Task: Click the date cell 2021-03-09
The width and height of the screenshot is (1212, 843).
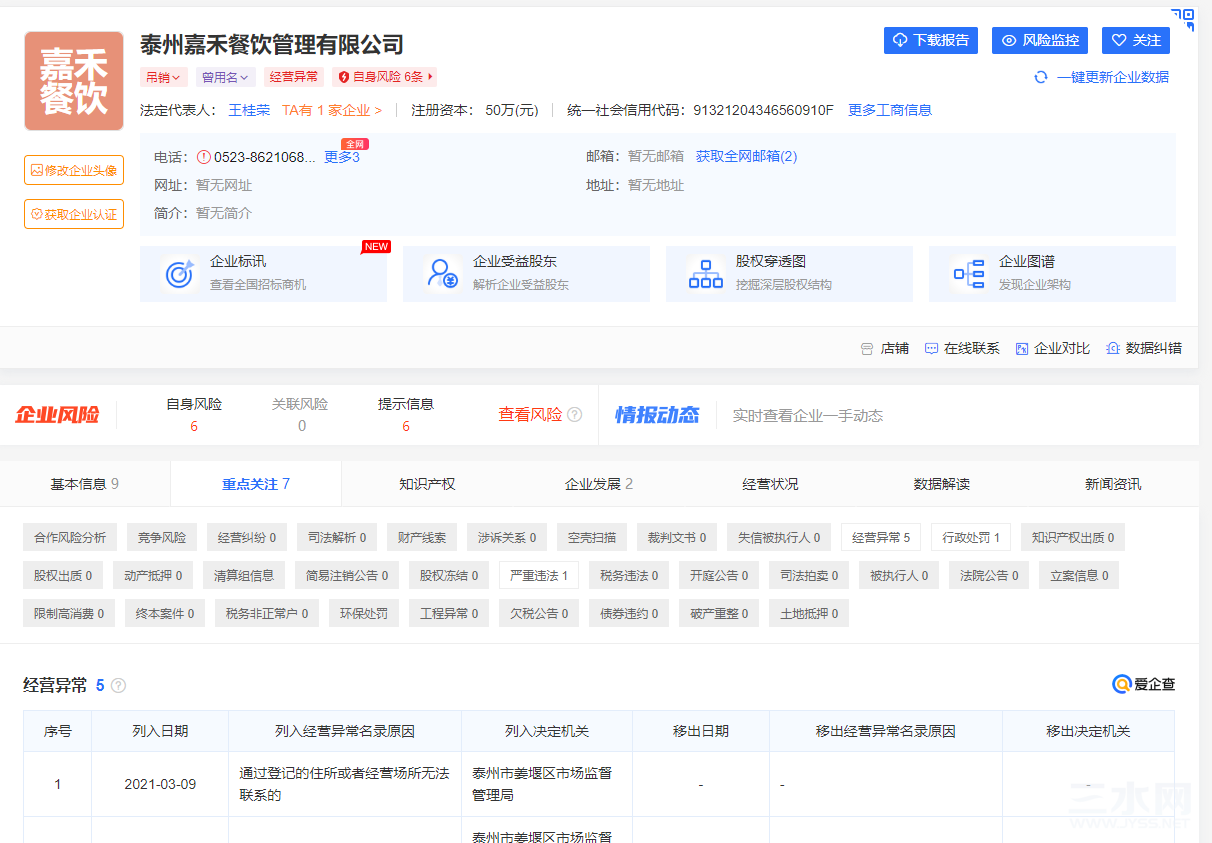Action: 160,784
